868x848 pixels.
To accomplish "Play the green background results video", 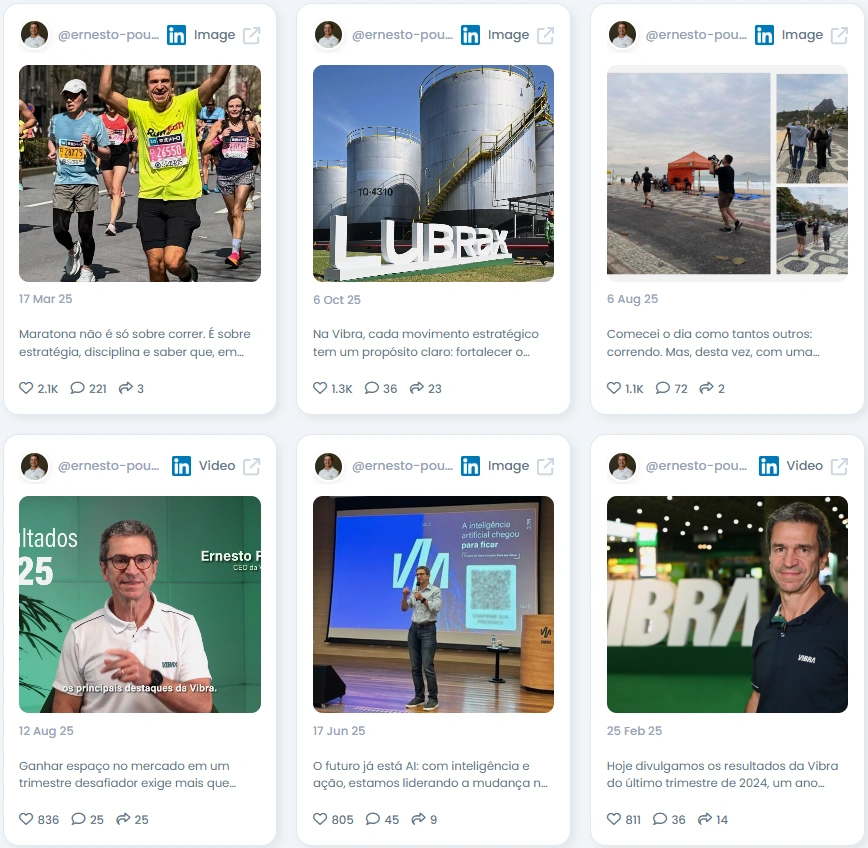I will (x=140, y=604).
